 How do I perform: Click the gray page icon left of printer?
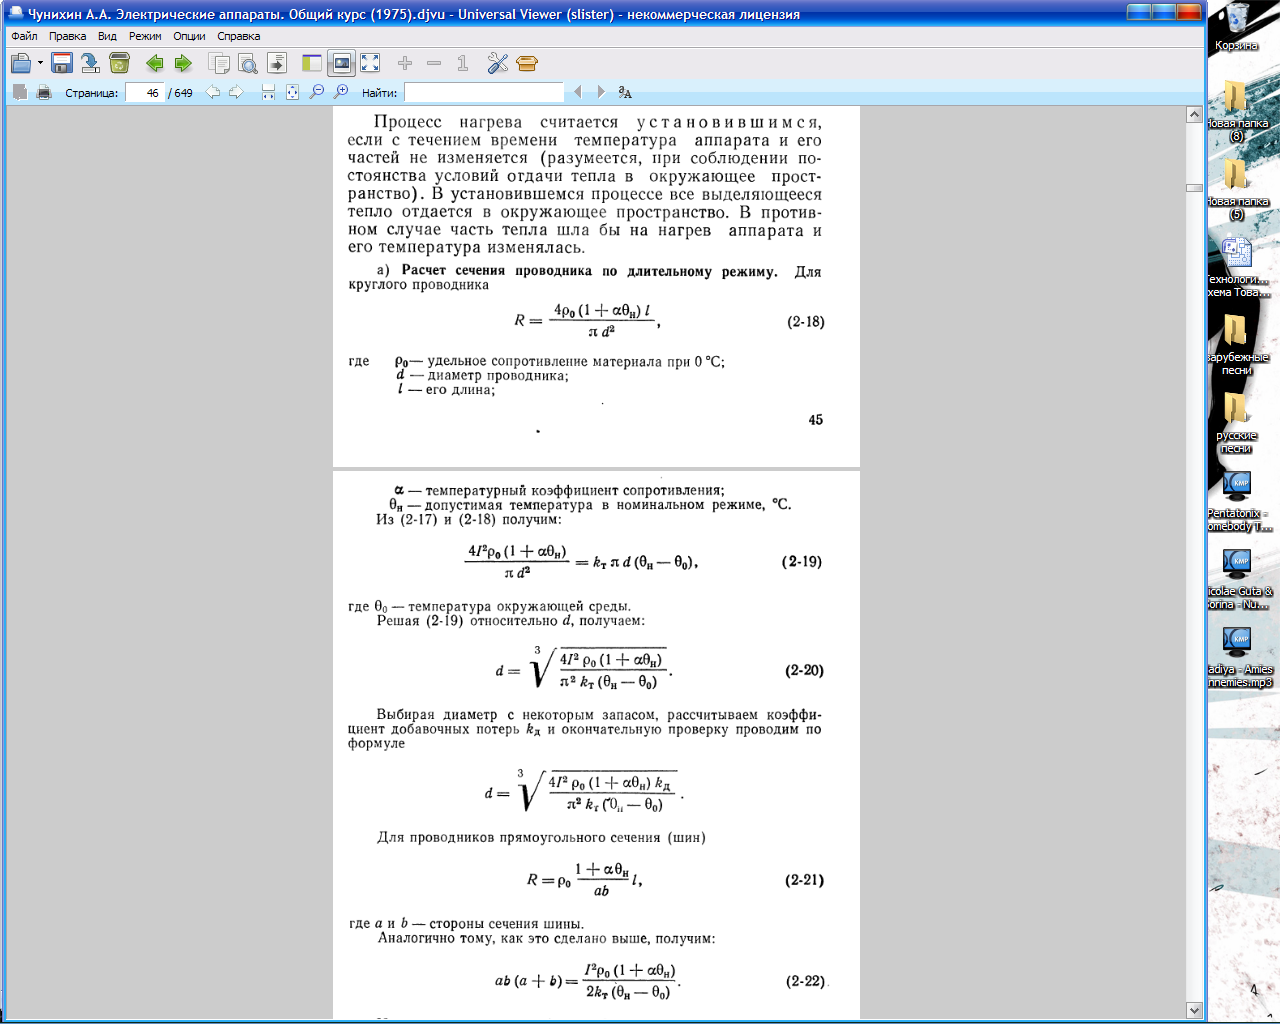[x=20, y=92]
